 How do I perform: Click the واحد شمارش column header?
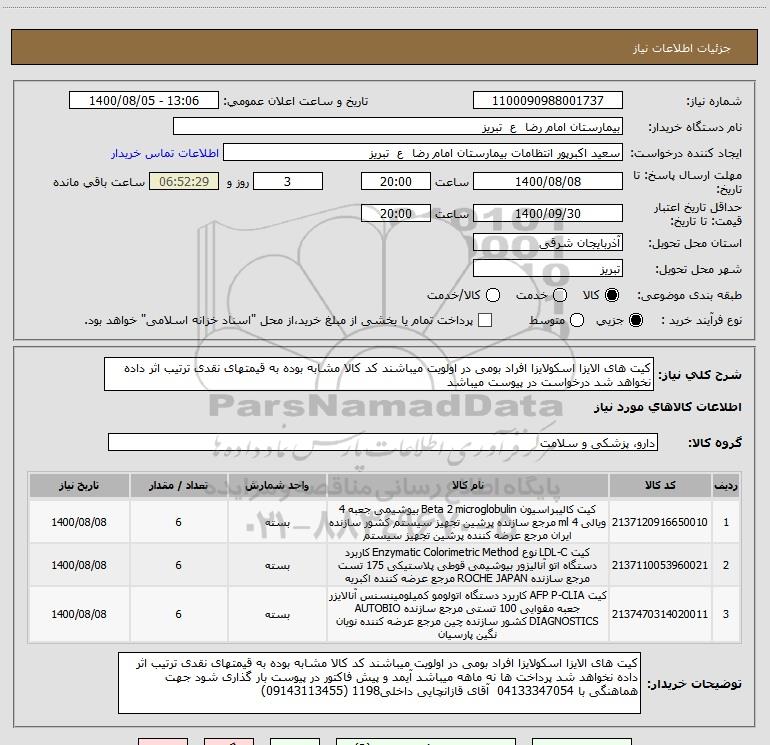pyautogui.click(x=277, y=485)
